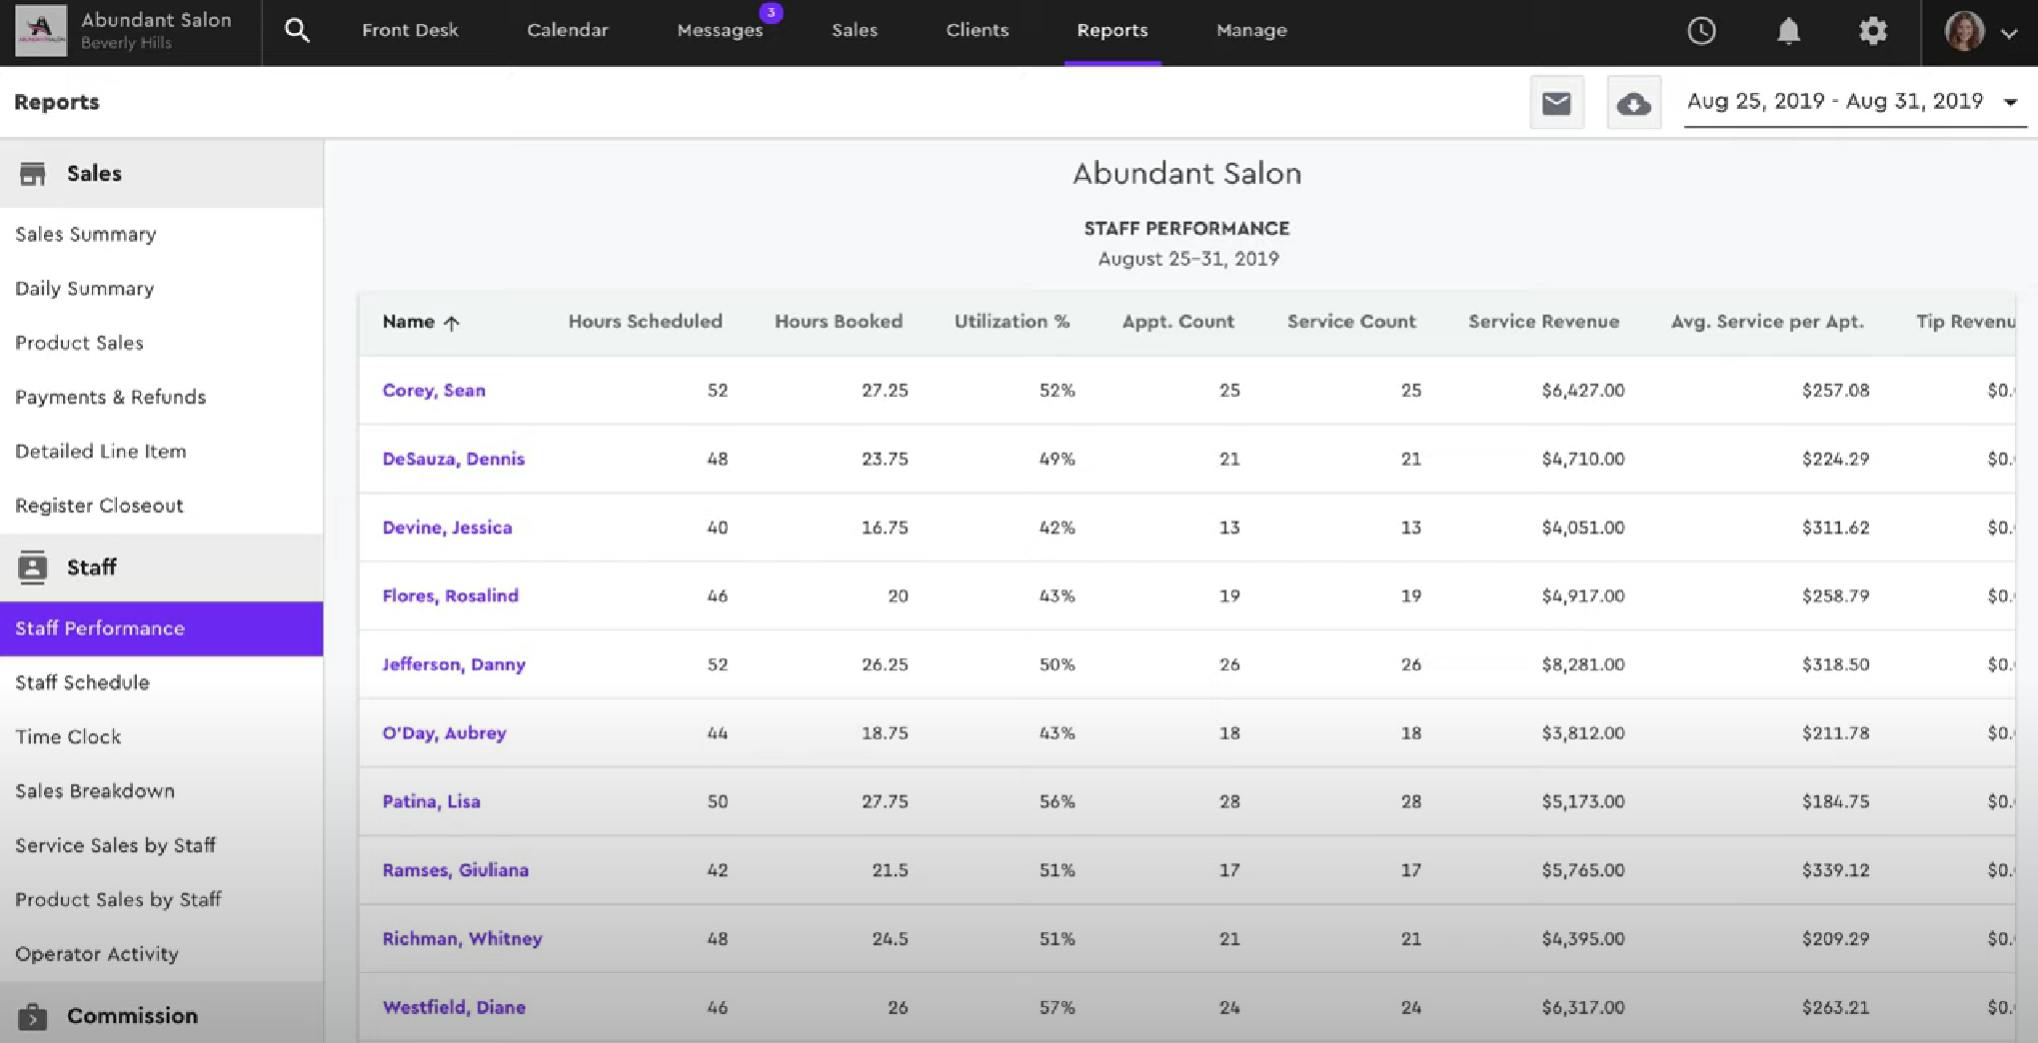Sort by Hours Scheduled column

pos(645,322)
